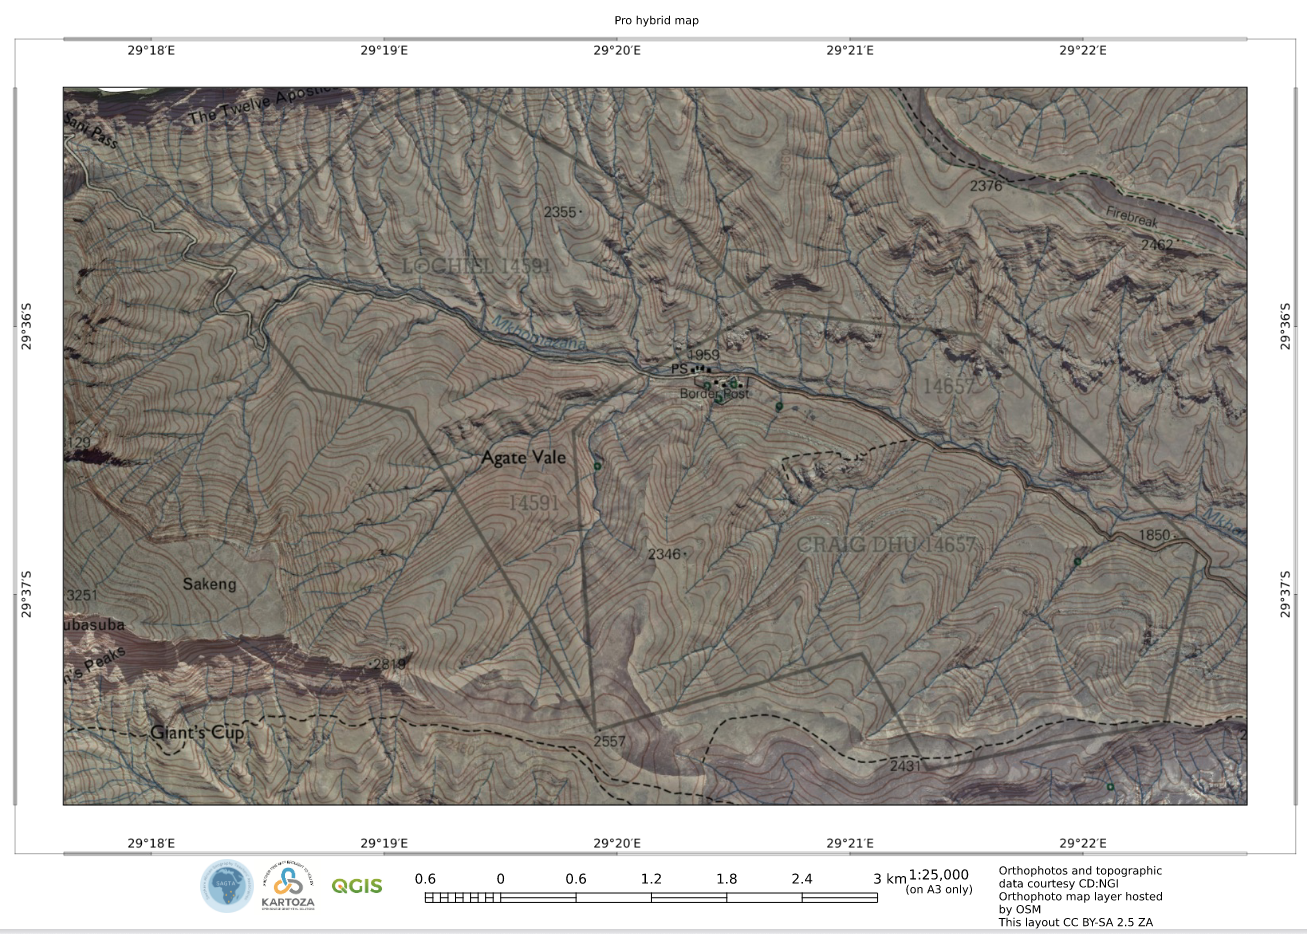Click the Pro hybrid map title
The height and width of the screenshot is (934, 1307).
(x=656, y=20)
